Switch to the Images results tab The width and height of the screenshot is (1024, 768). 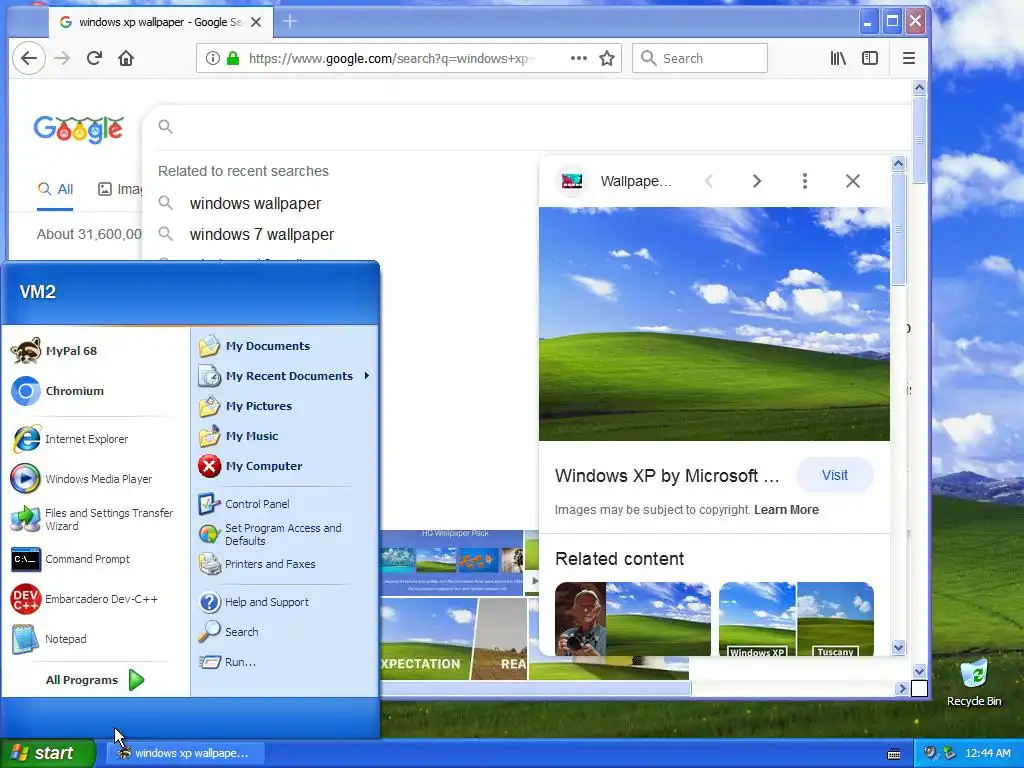120,189
